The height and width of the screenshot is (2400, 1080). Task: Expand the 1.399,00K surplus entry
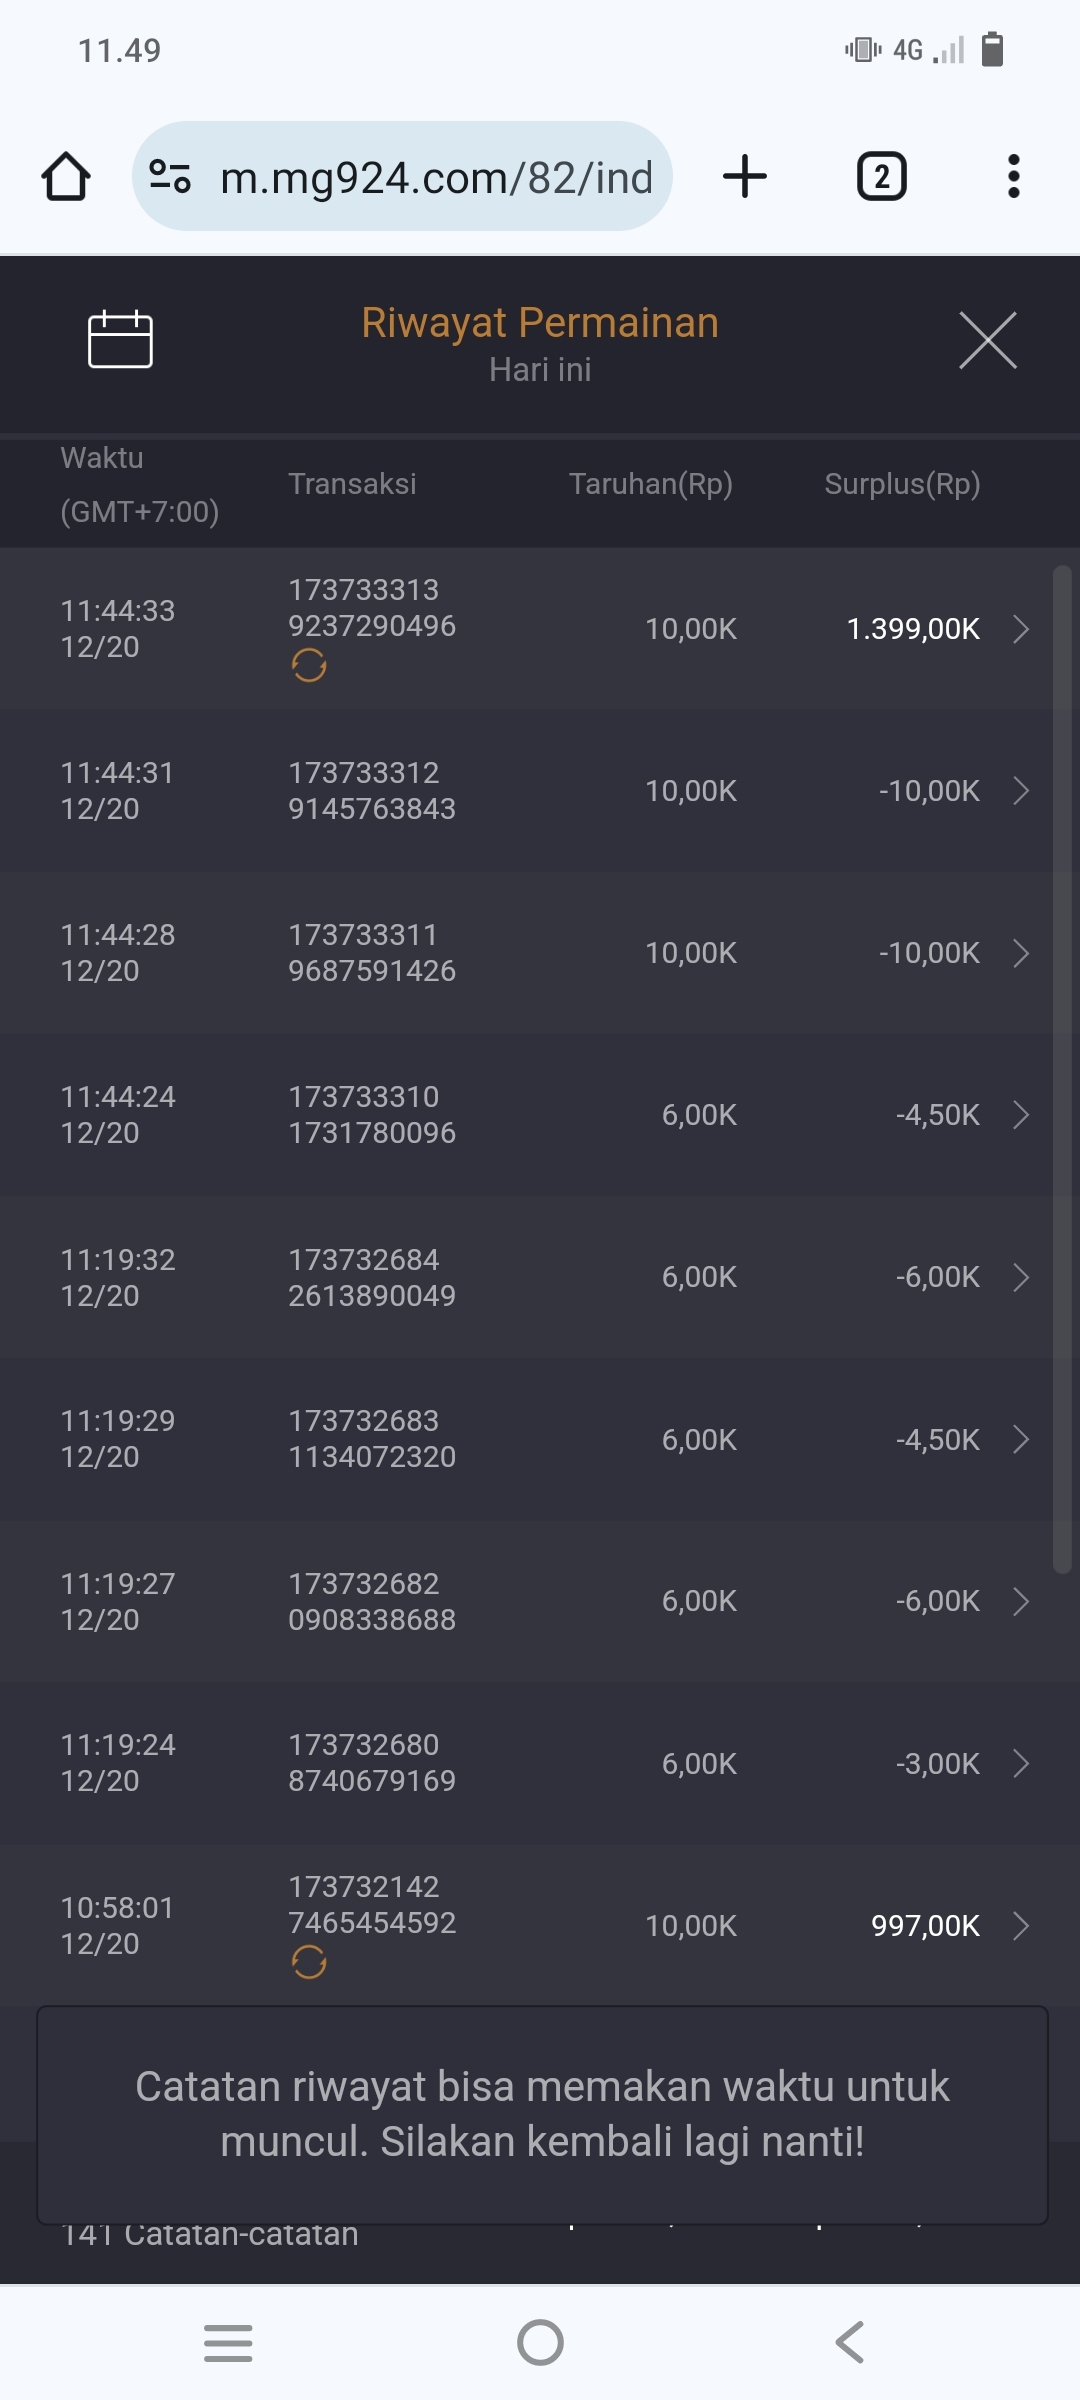coord(1020,629)
